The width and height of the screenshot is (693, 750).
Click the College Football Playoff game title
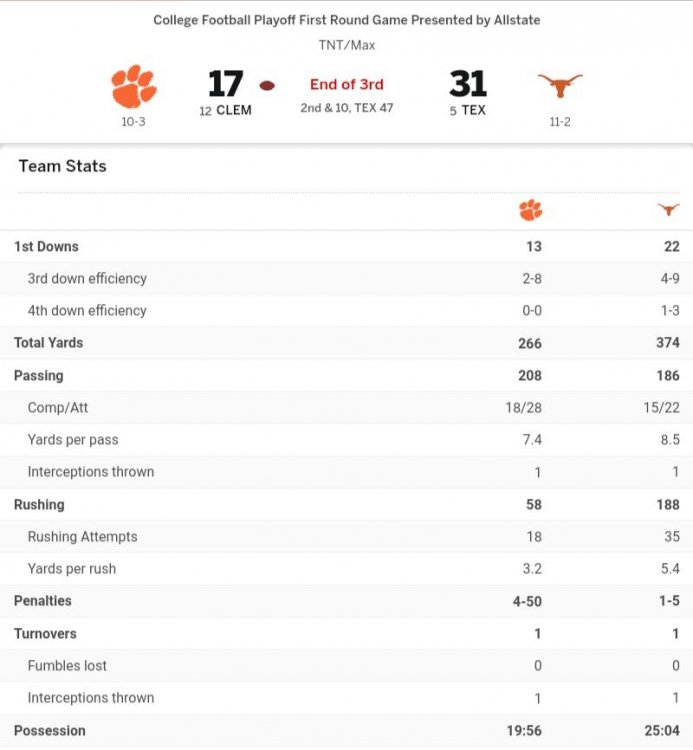pos(346,20)
